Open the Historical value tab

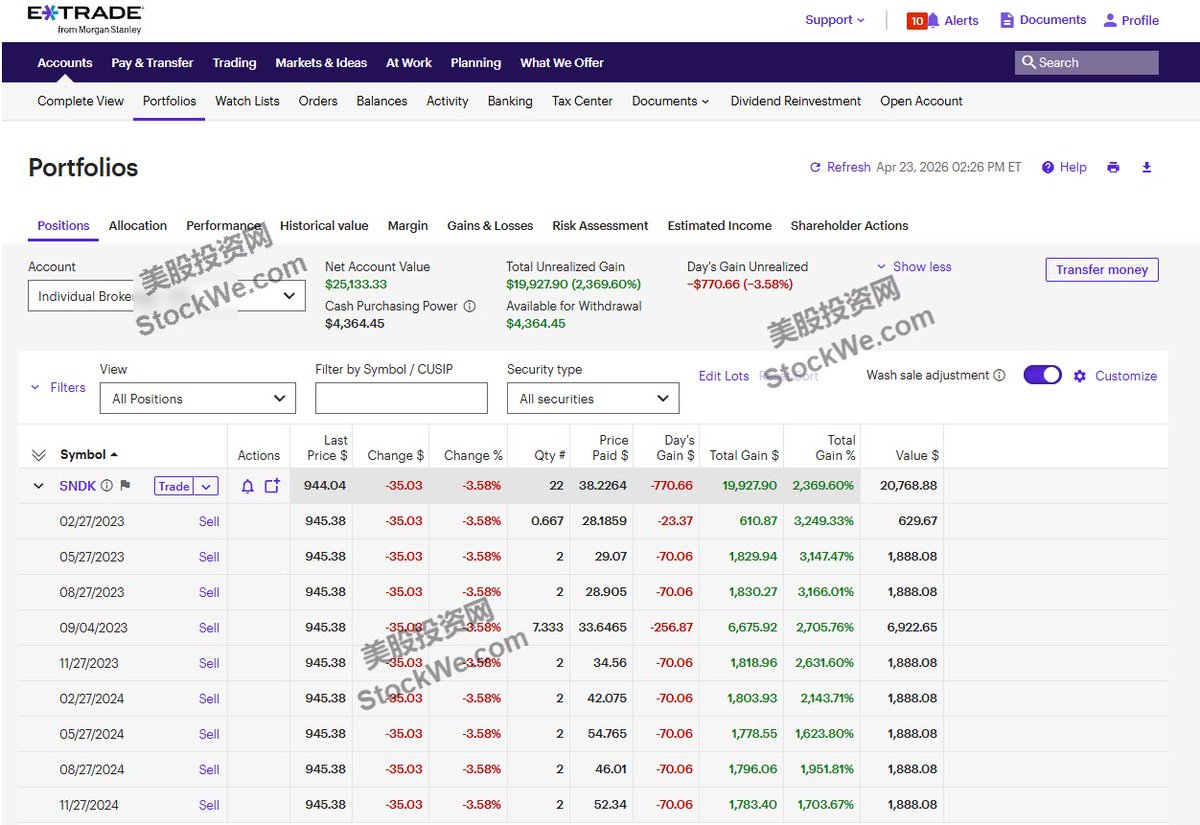(324, 225)
